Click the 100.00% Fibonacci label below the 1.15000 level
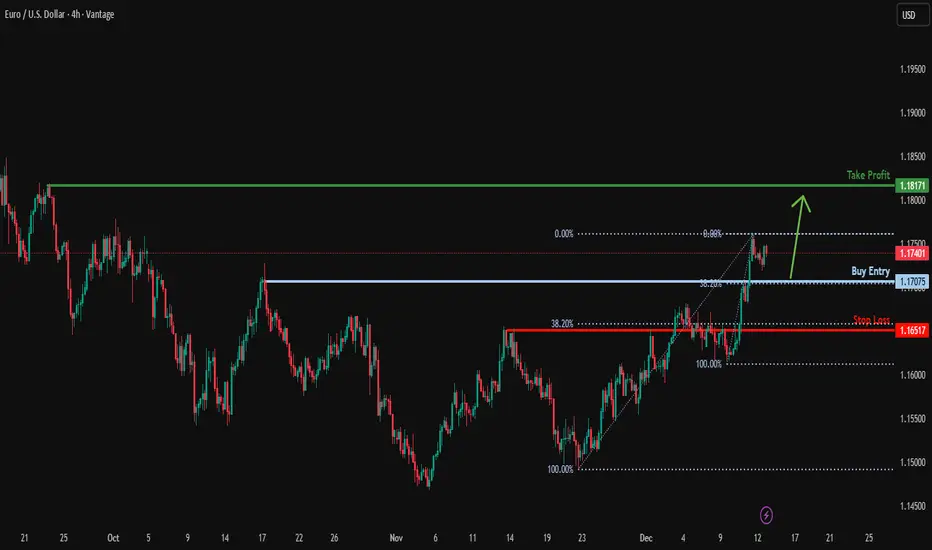This screenshot has height=550, width=932. [x=560, y=469]
